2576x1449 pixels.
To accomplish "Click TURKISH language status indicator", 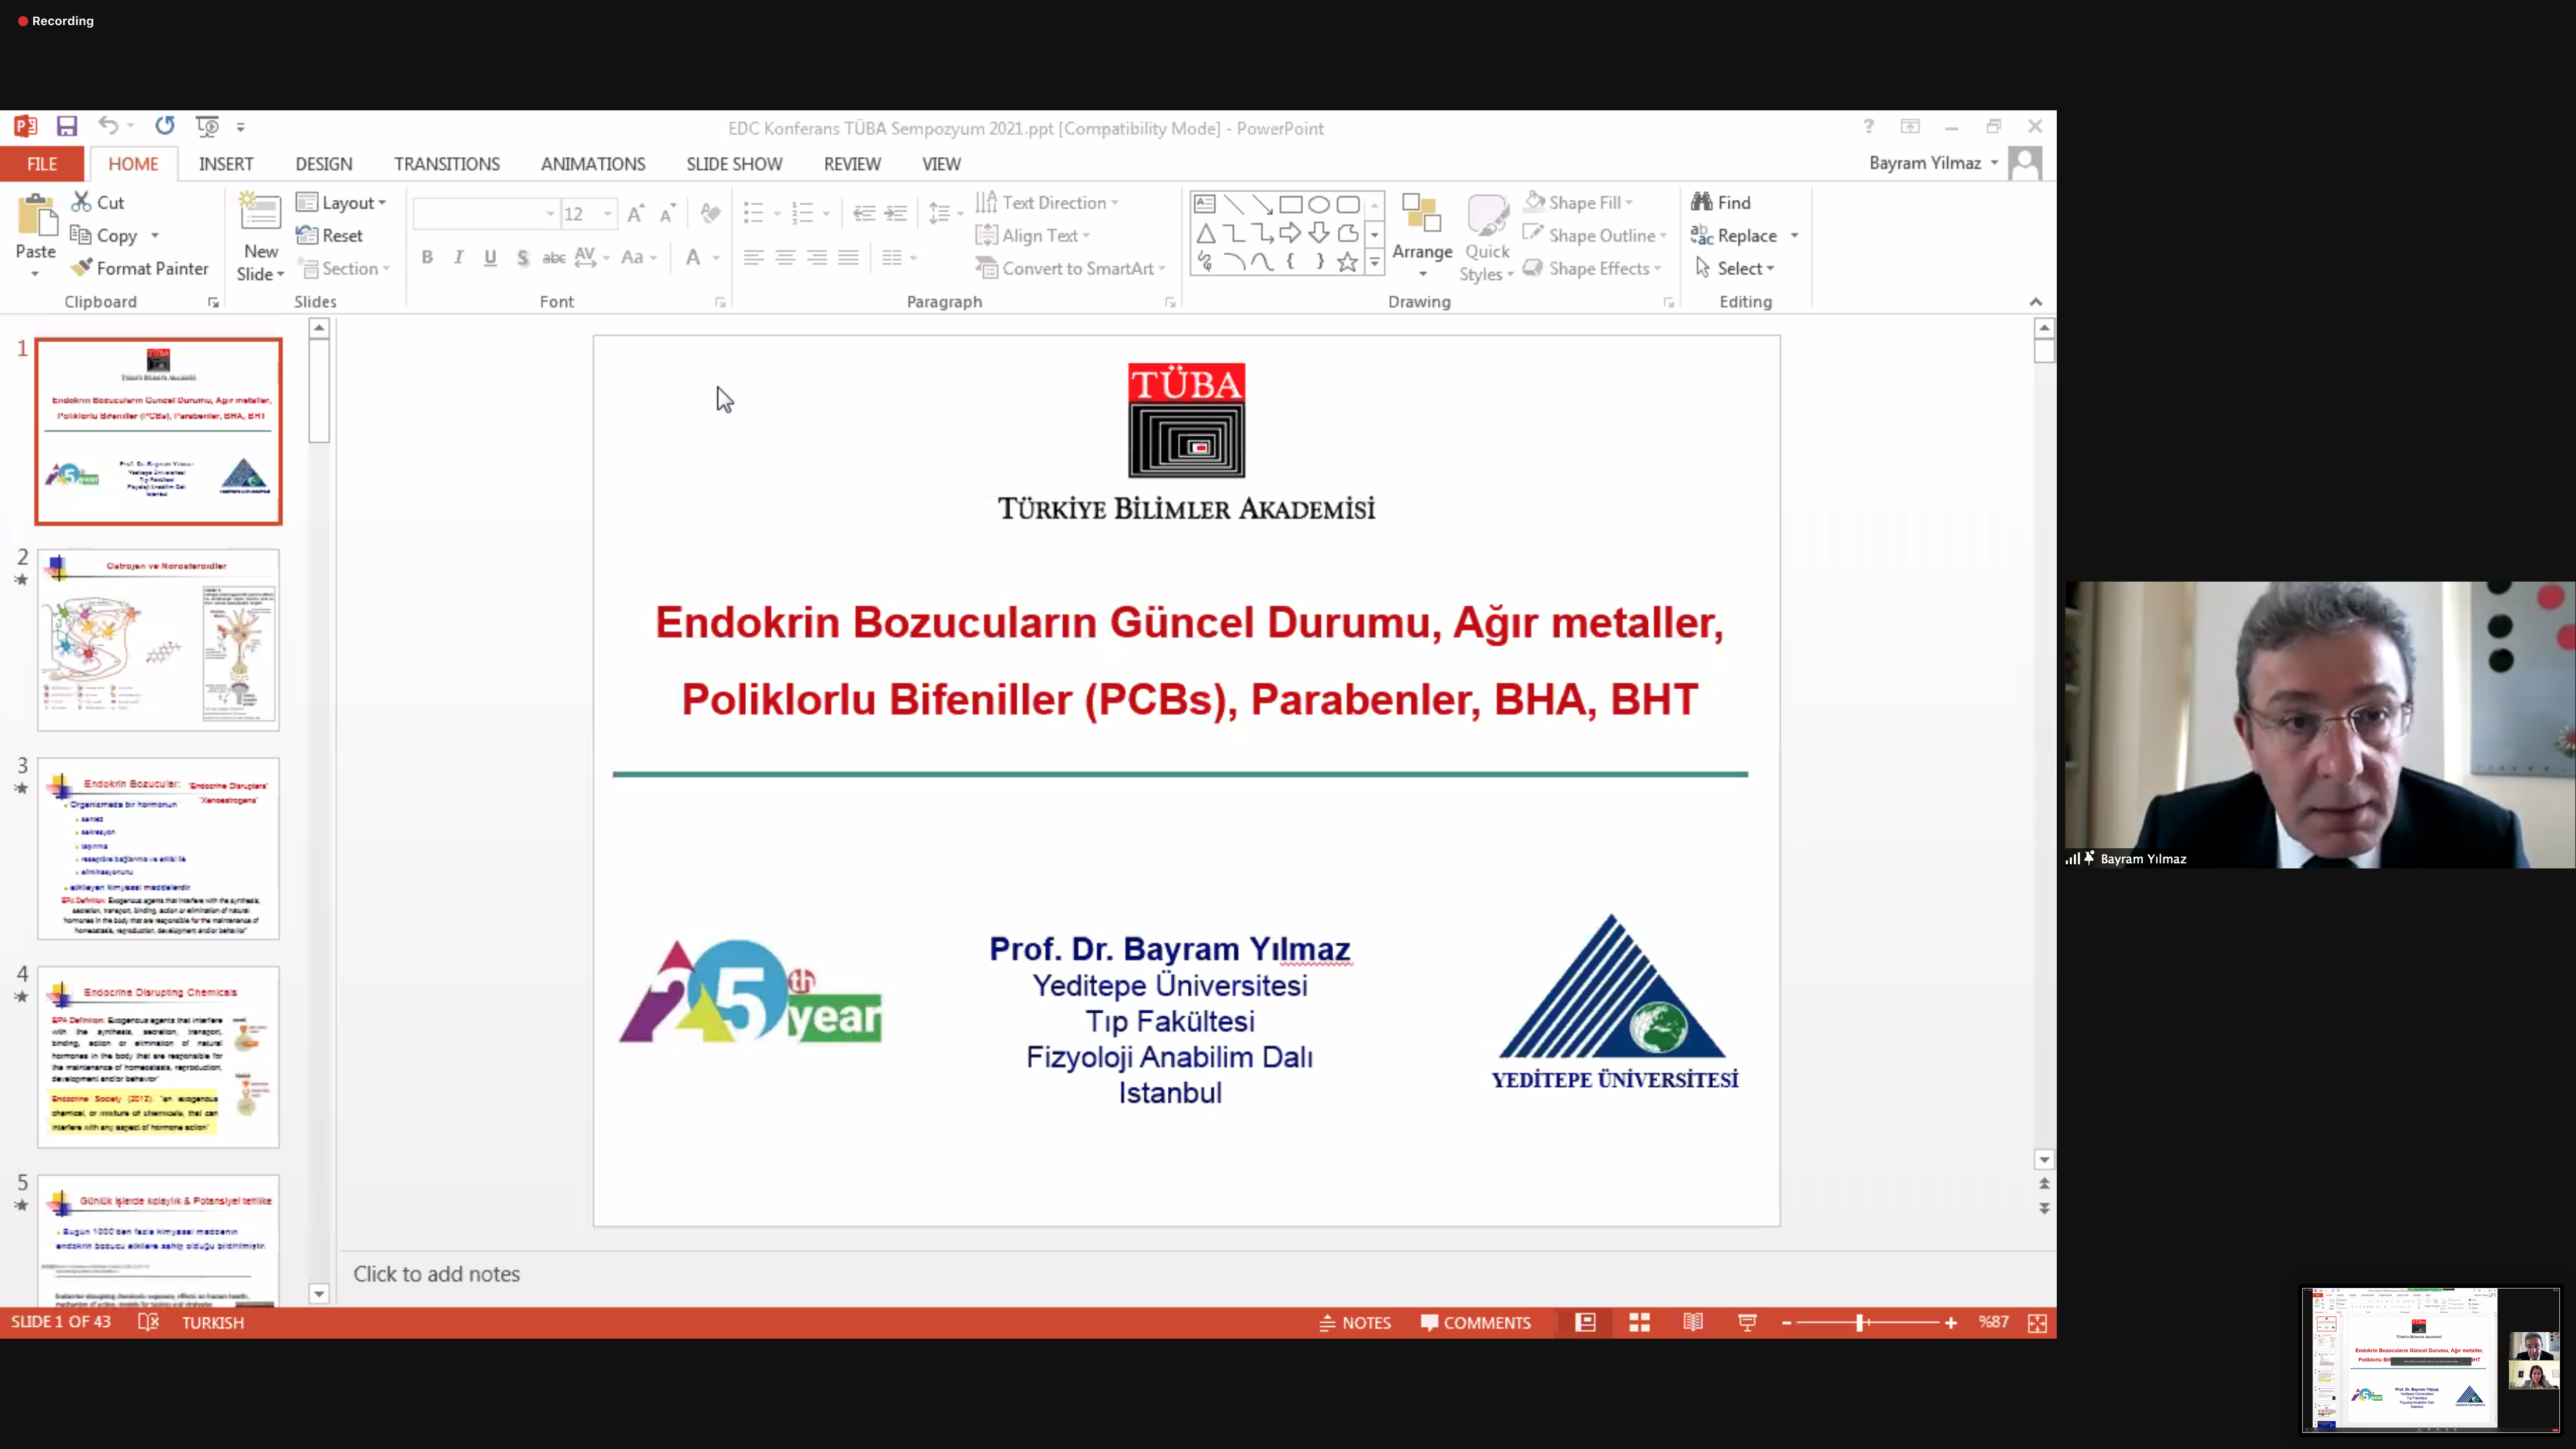I will coord(213,1322).
